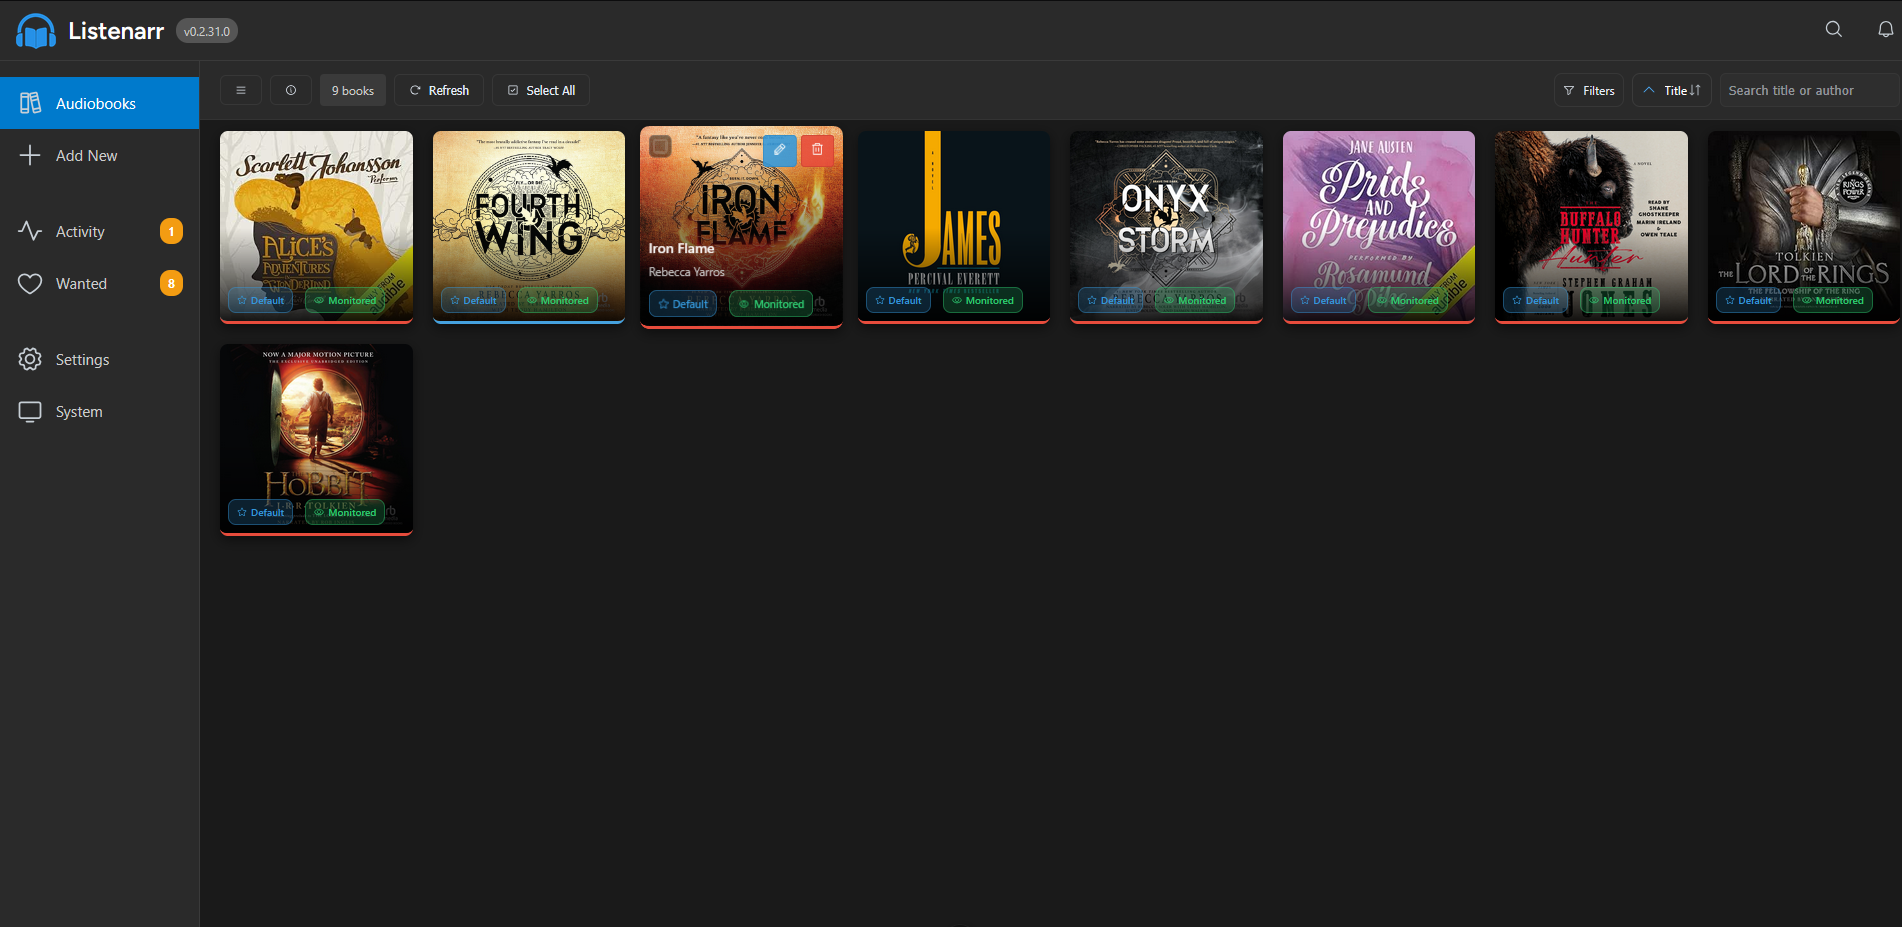Open the System page
The image size is (1902, 927).
100,411
